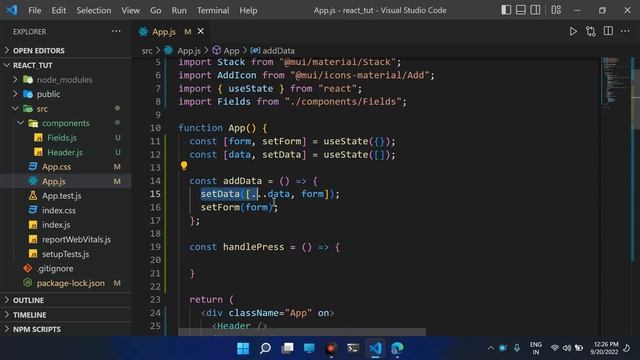Expand the node_modules folder
Viewport: 640px width, 360px height.
[65, 80]
